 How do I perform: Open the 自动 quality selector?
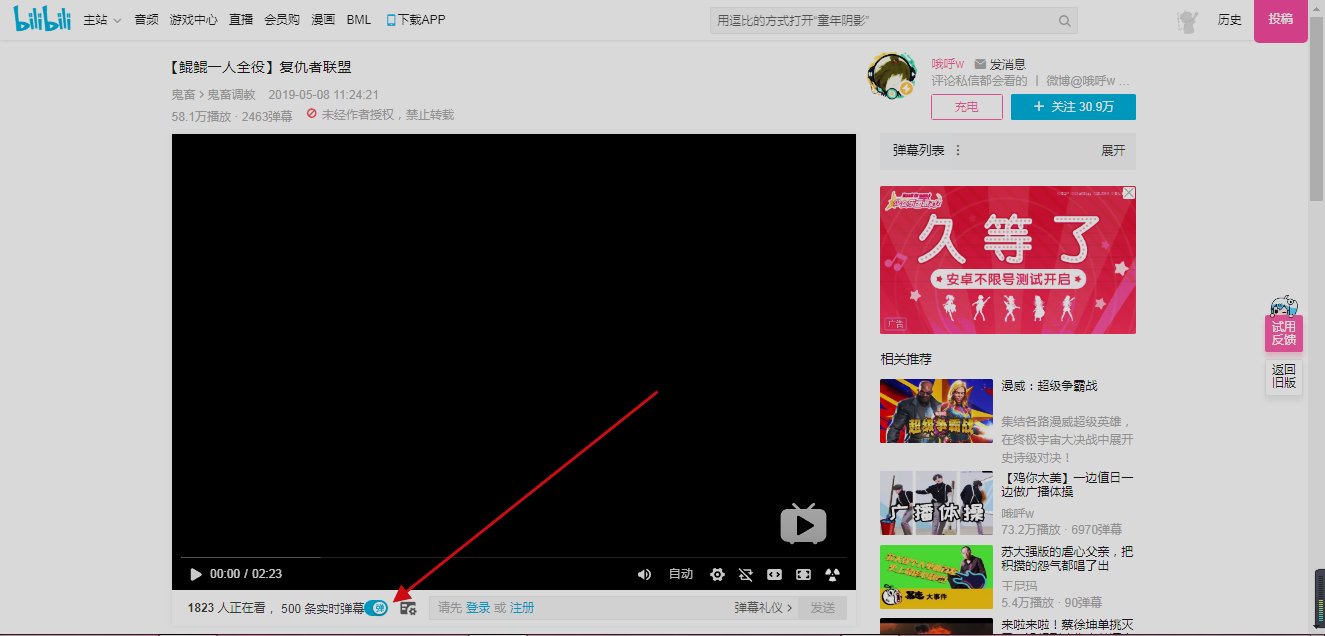coord(679,574)
